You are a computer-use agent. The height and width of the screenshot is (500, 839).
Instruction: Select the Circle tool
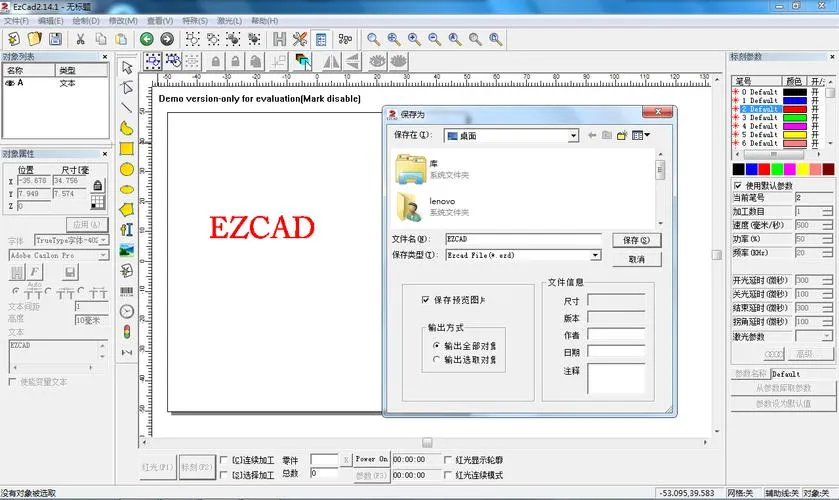point(127,169)
